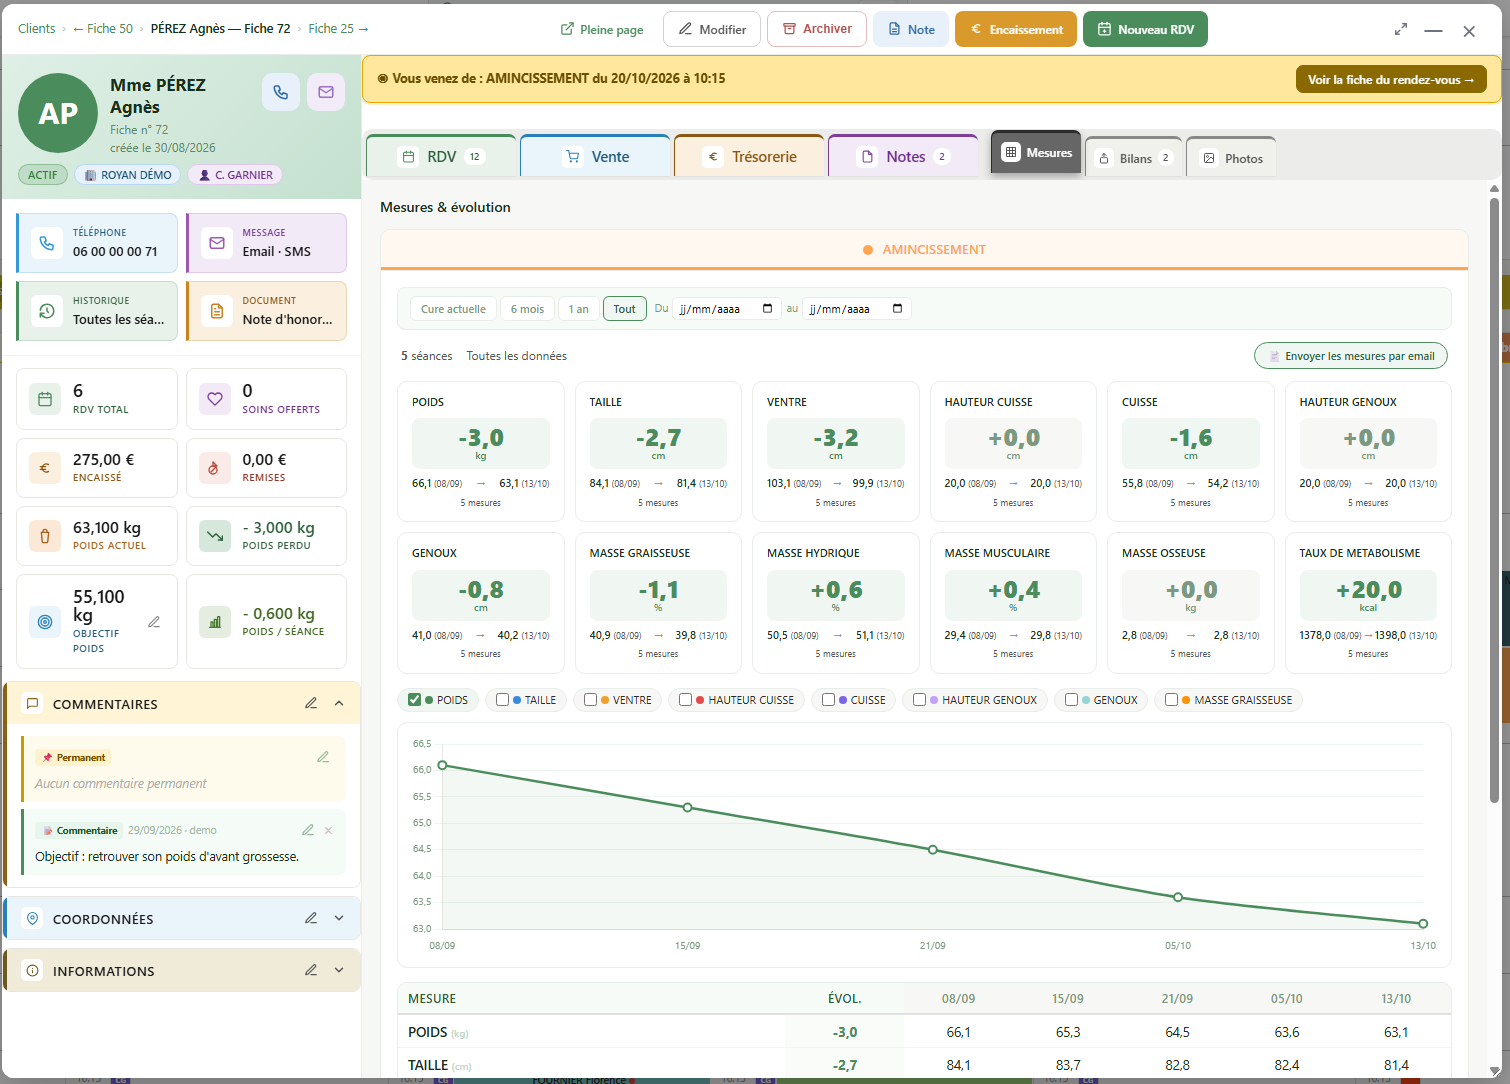Send measurements by email button
Image resolution: width=1510 pixels, height=1084 pixels.
[1351, 356]
